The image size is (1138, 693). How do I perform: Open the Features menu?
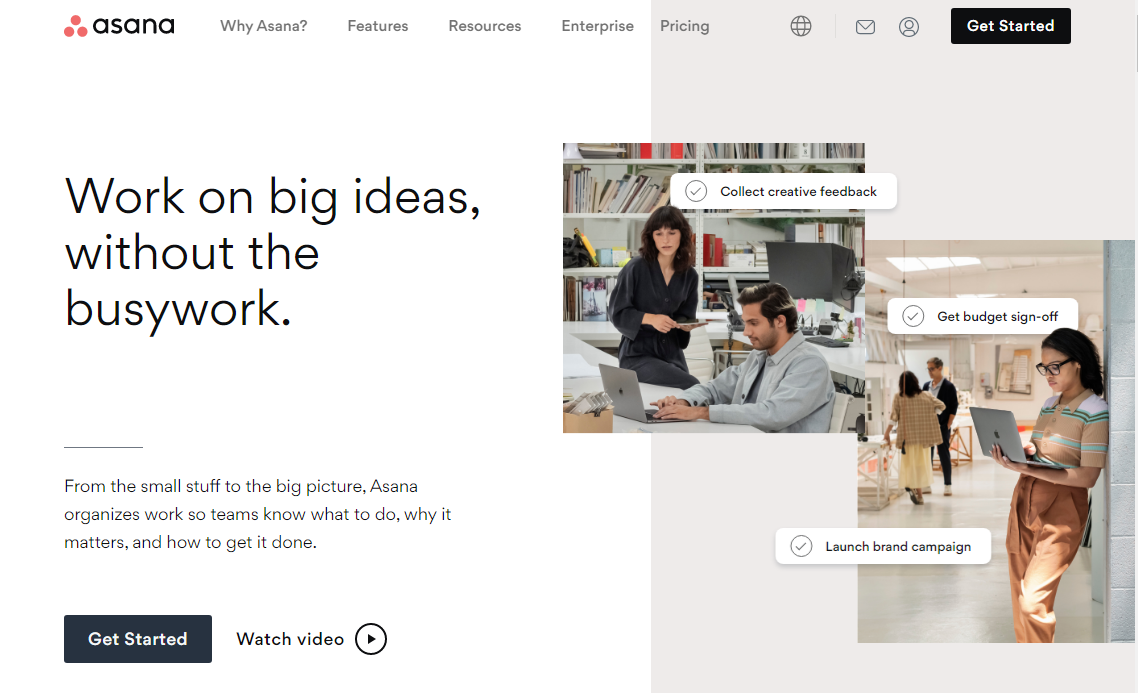click(377, 26)
